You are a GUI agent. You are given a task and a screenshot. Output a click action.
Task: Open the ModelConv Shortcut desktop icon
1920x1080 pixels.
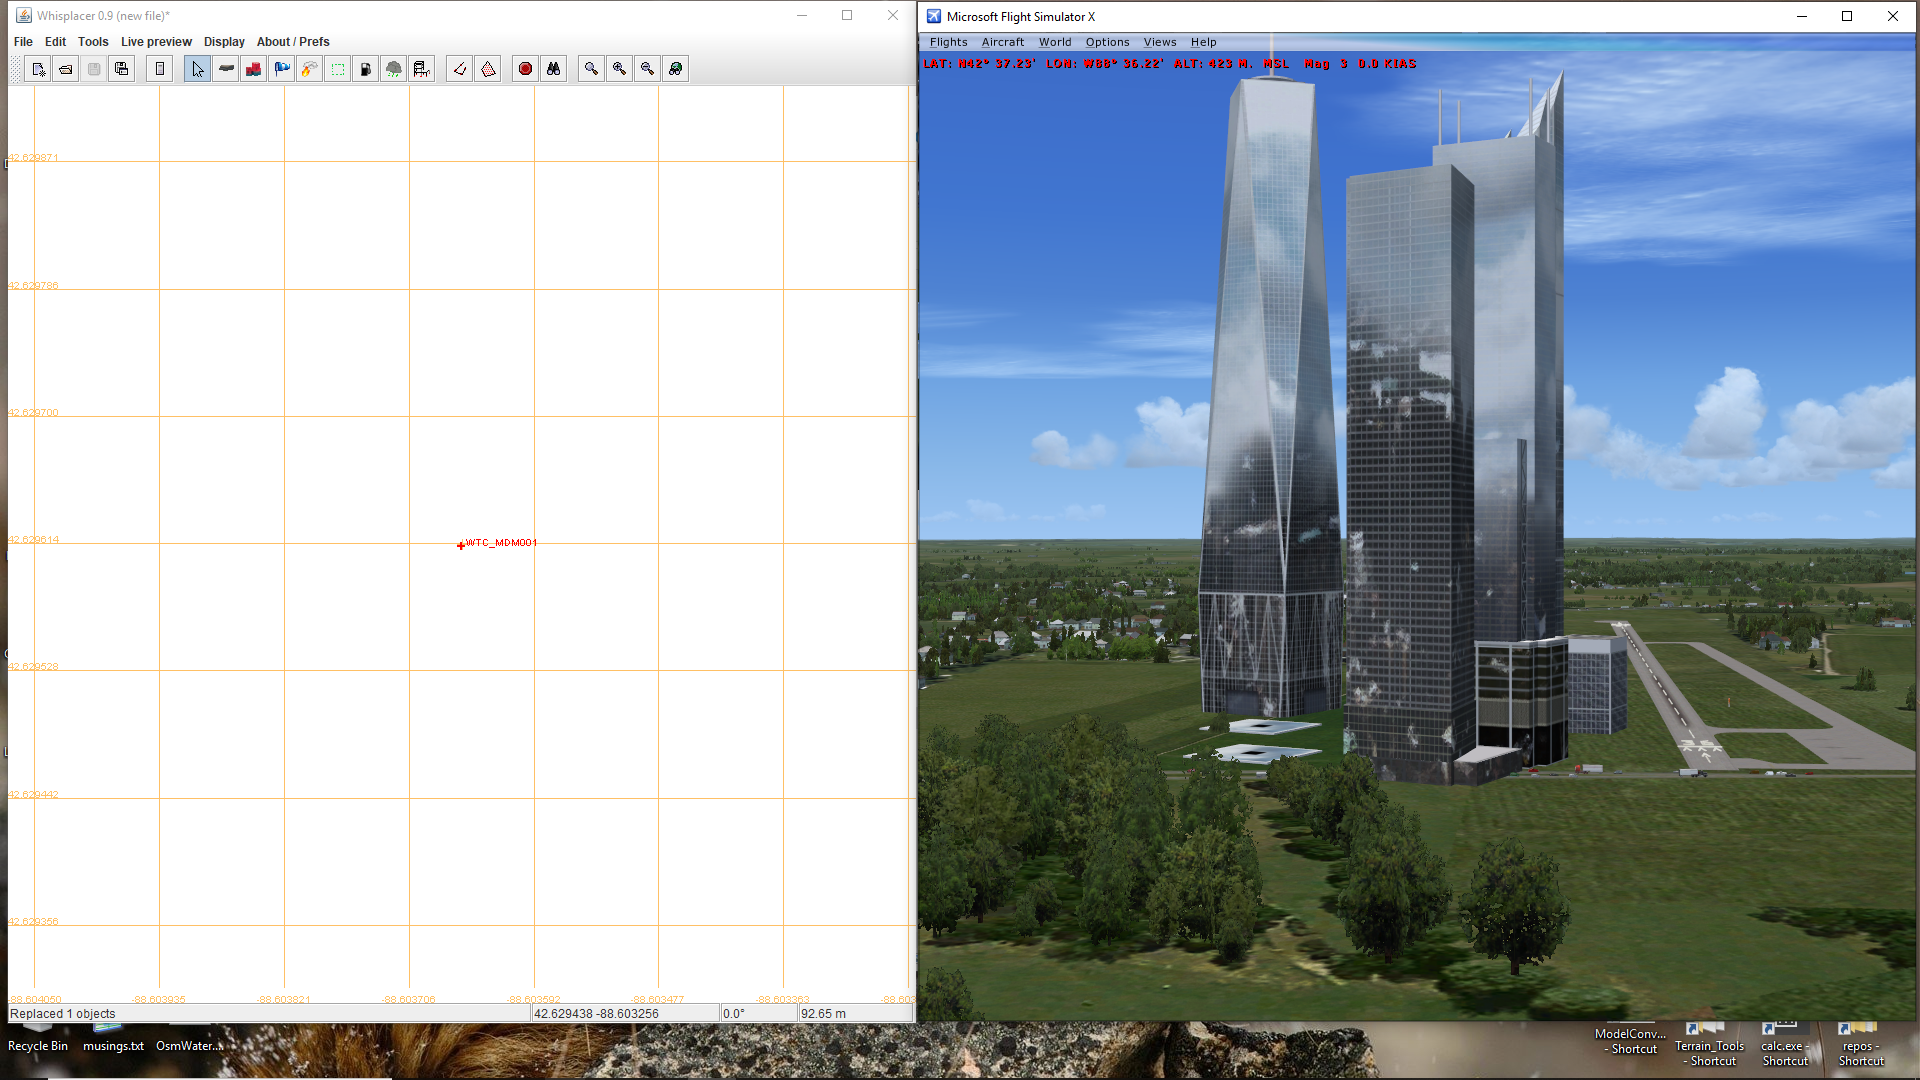click(x=1631, y=1042)
